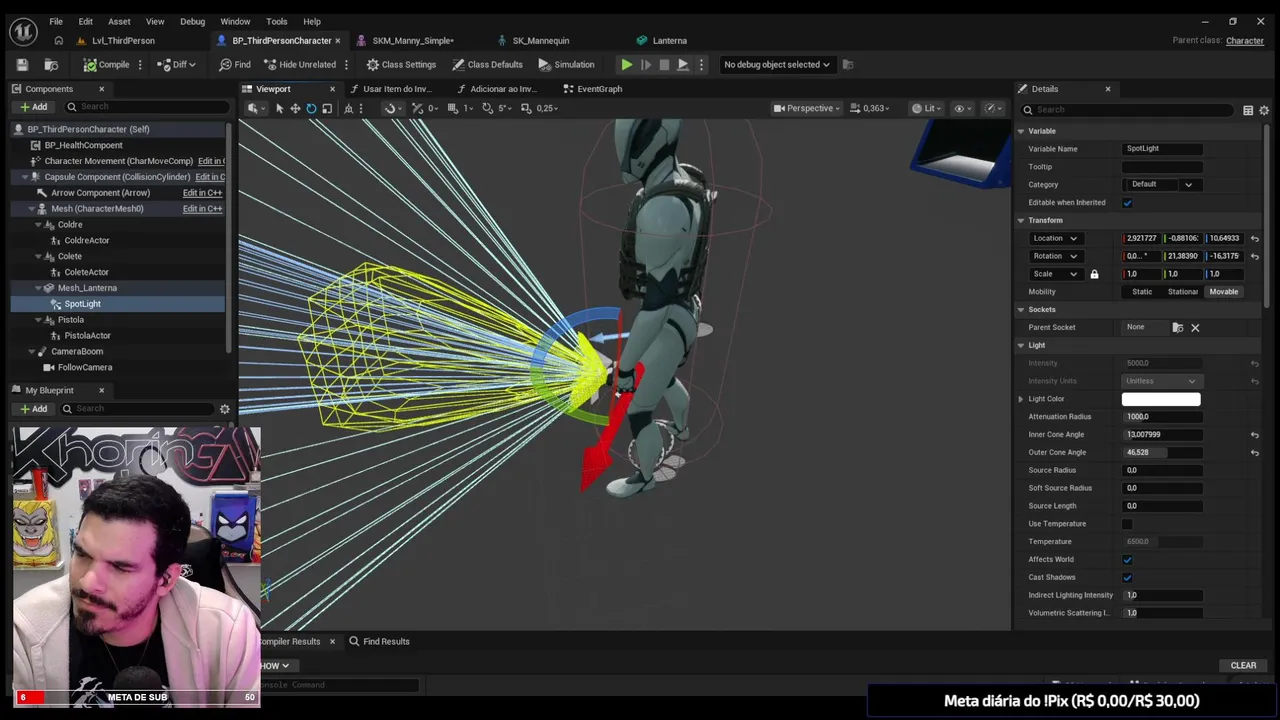1280x720 pixels.
Task: Click the Unreal Engine logo icon
Action: (x=23, y=31)
